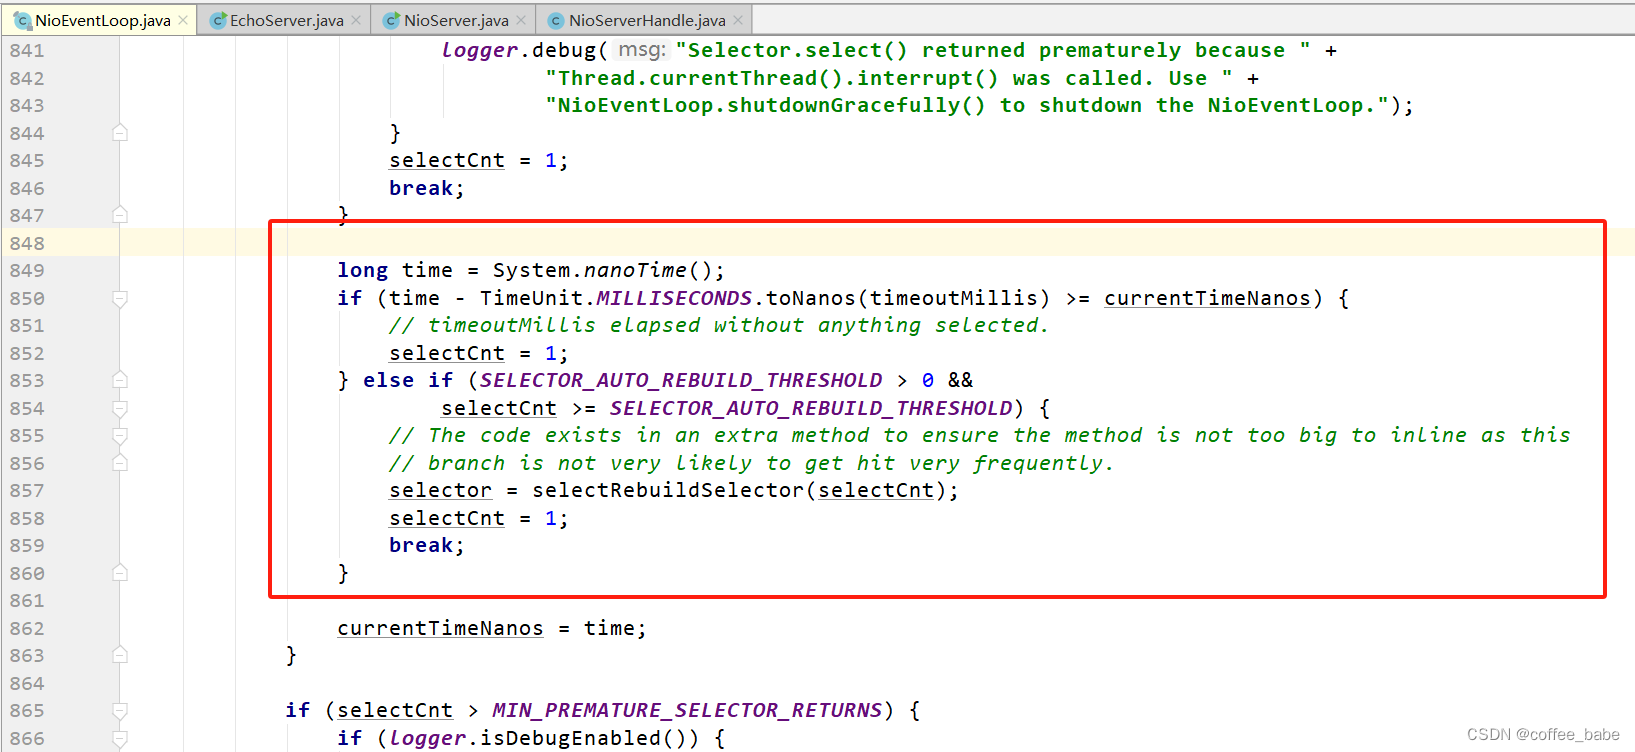Collapse code block at fold marker line 847
Viewport: 1635px width, 752px height.
pos(120,215)
